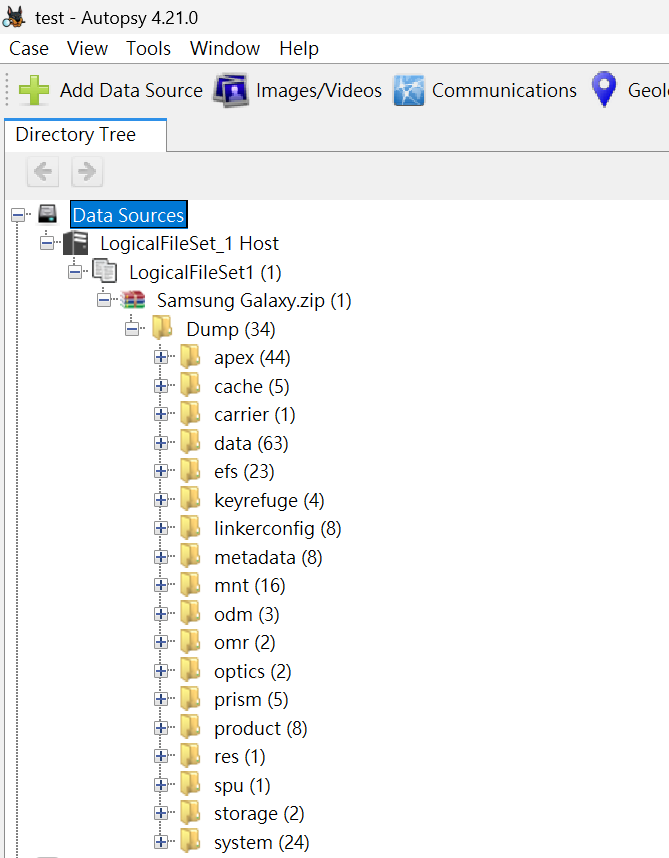Click the Samsung Galaxy.zip archive icon
The height and width of the screenshot is (858, 669).
pyautogui.click(x=133, y=300)
